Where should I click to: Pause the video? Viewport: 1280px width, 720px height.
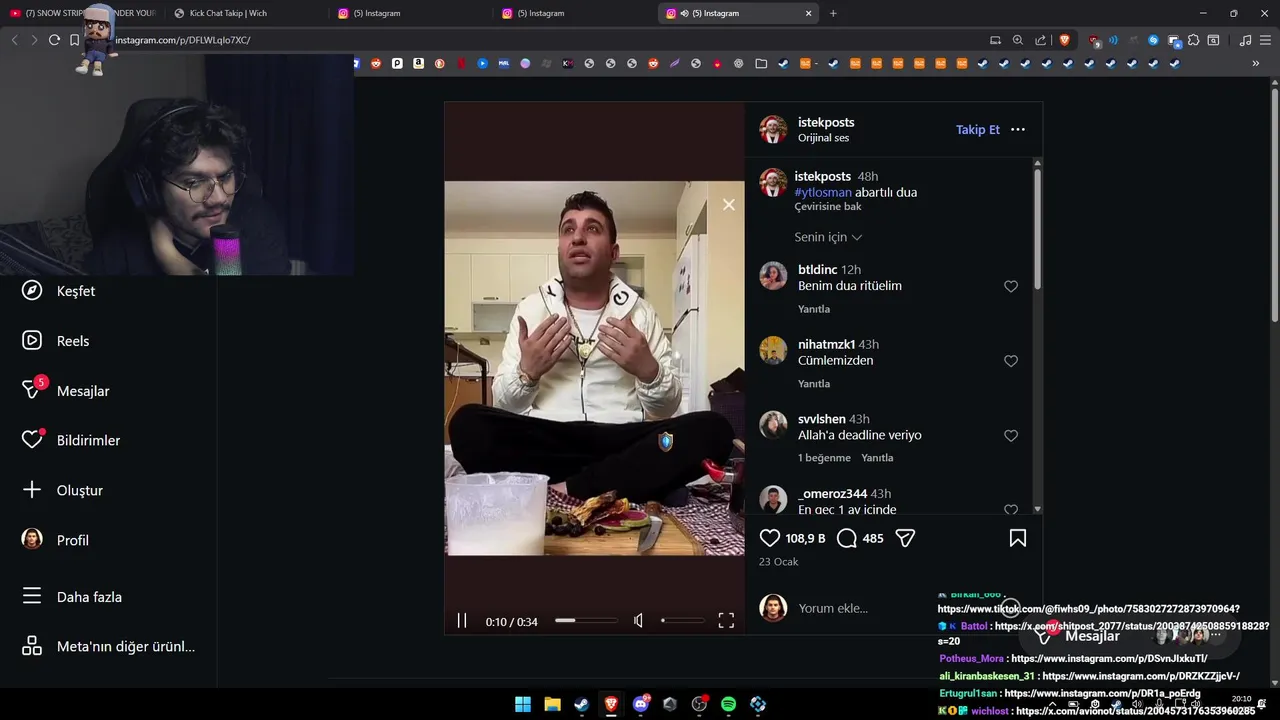[x=462, y=621]
